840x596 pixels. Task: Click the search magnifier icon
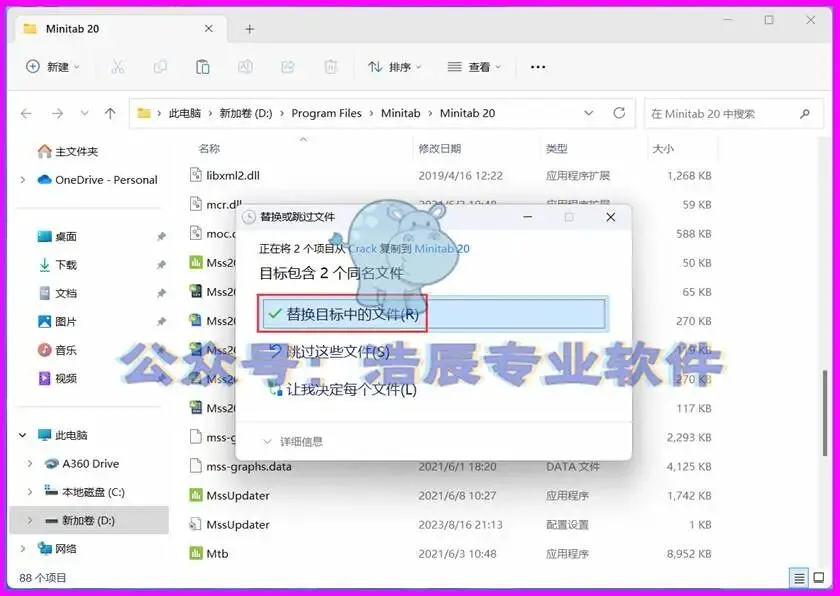pos(805,114)
